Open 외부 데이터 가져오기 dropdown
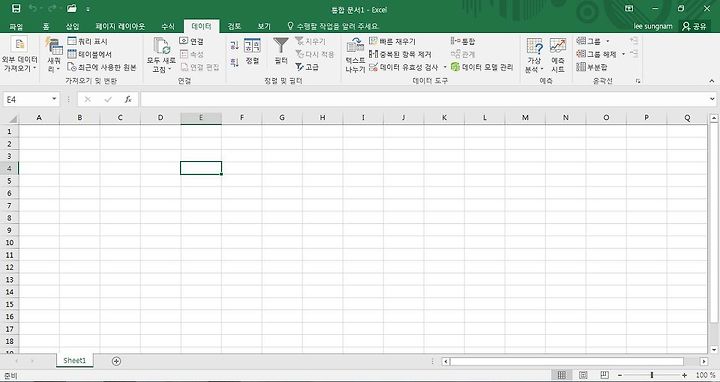 pos(19,55)
